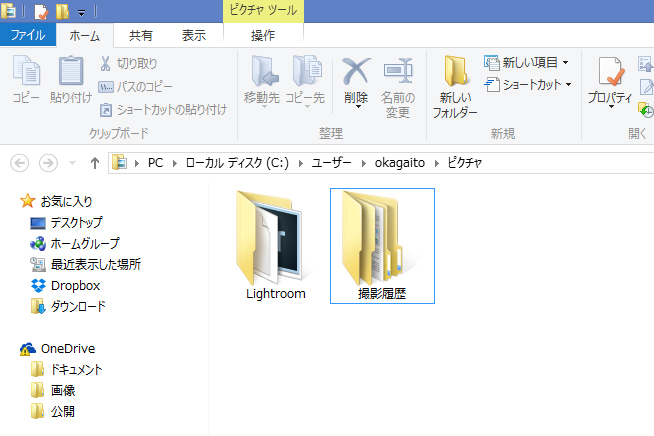Click the プロパティ (Properties) icon
Image resolution: width=654 pixels, height=436 pixels.
tap(611, 71)
